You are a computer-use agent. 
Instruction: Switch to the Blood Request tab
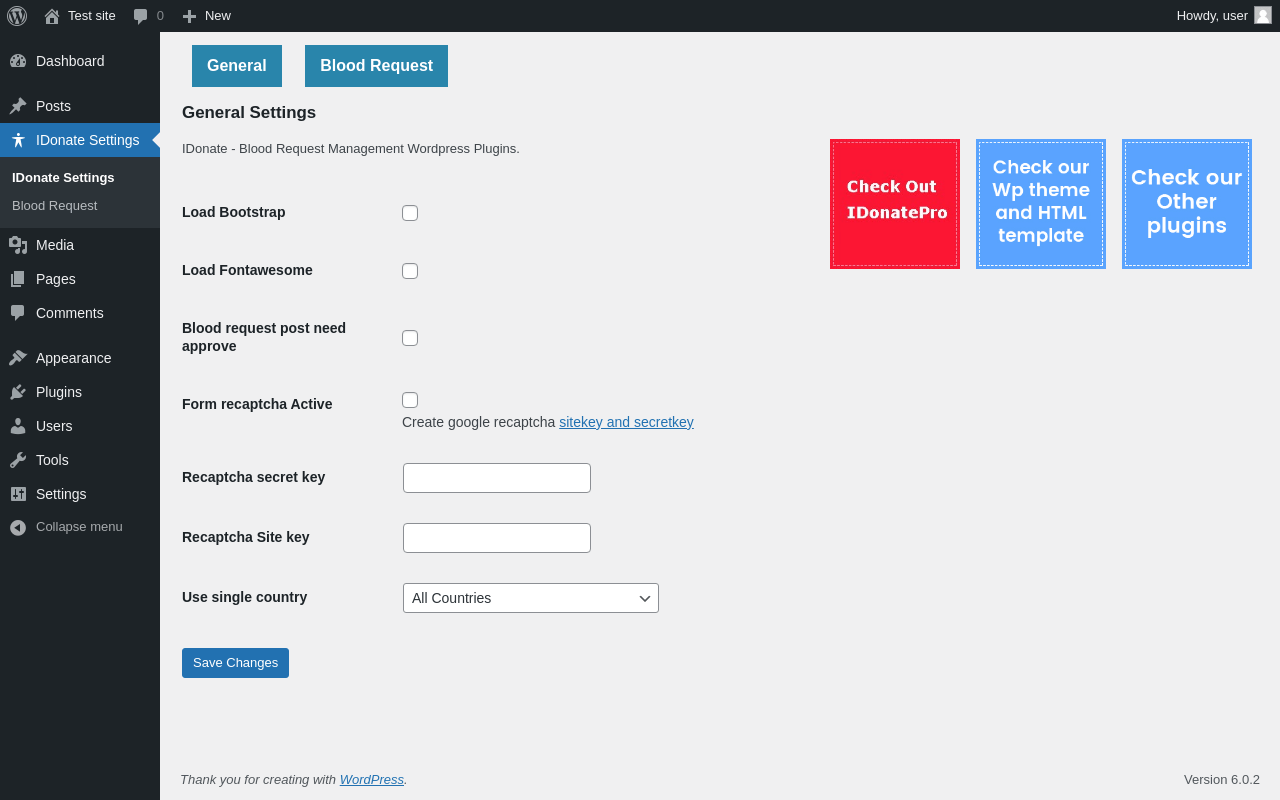click(x=376, y=66)
